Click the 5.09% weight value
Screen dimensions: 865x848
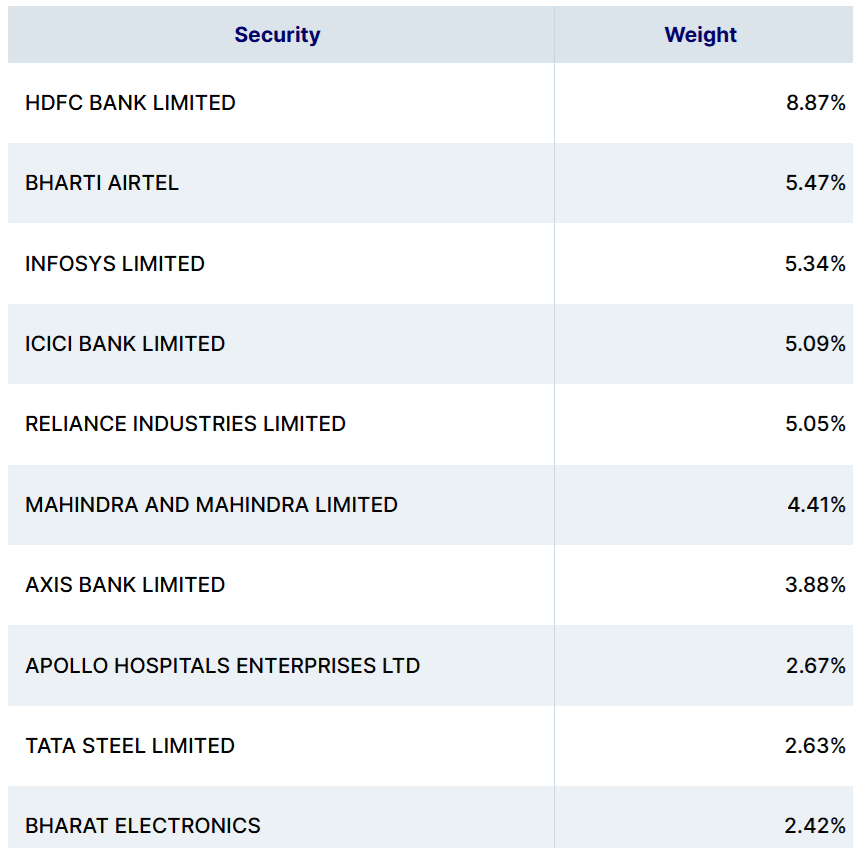point(815,344)
